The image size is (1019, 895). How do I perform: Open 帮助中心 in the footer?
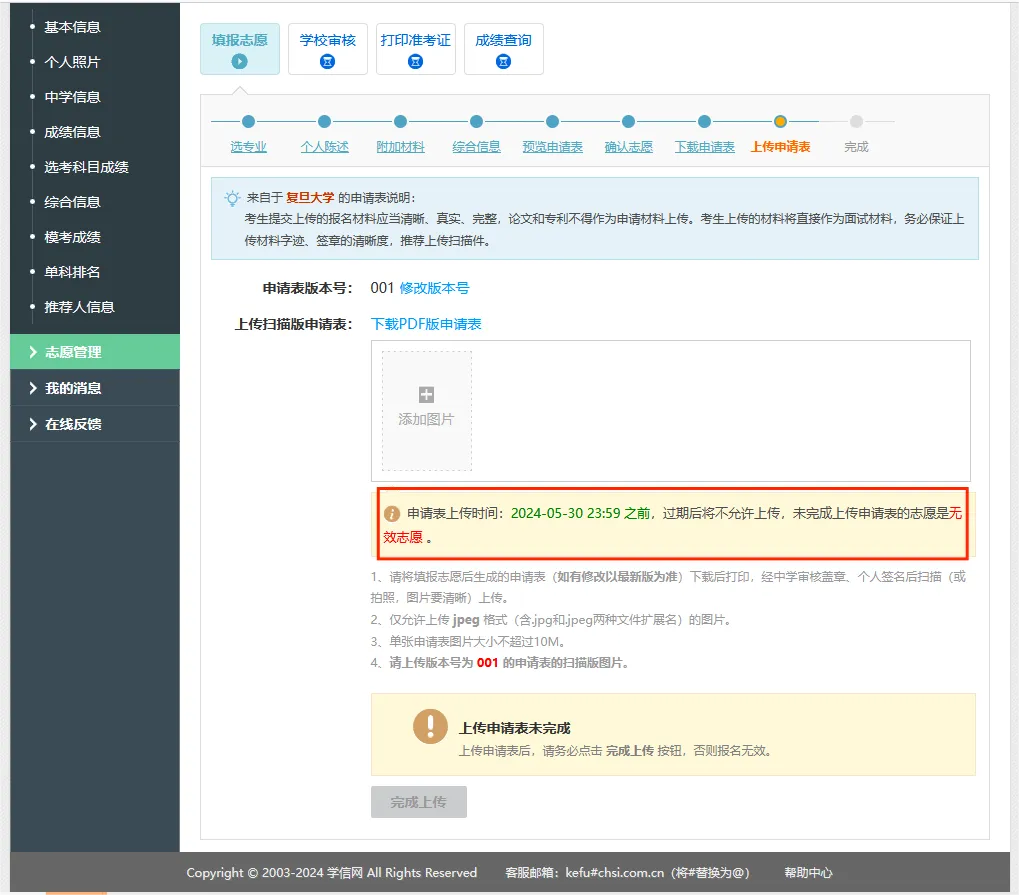point(808,873)
